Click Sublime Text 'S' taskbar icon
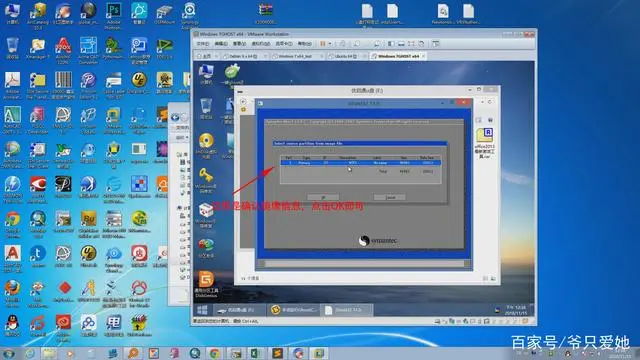The image size is (640, 360). pyautogui.click(x=278, y=353)
